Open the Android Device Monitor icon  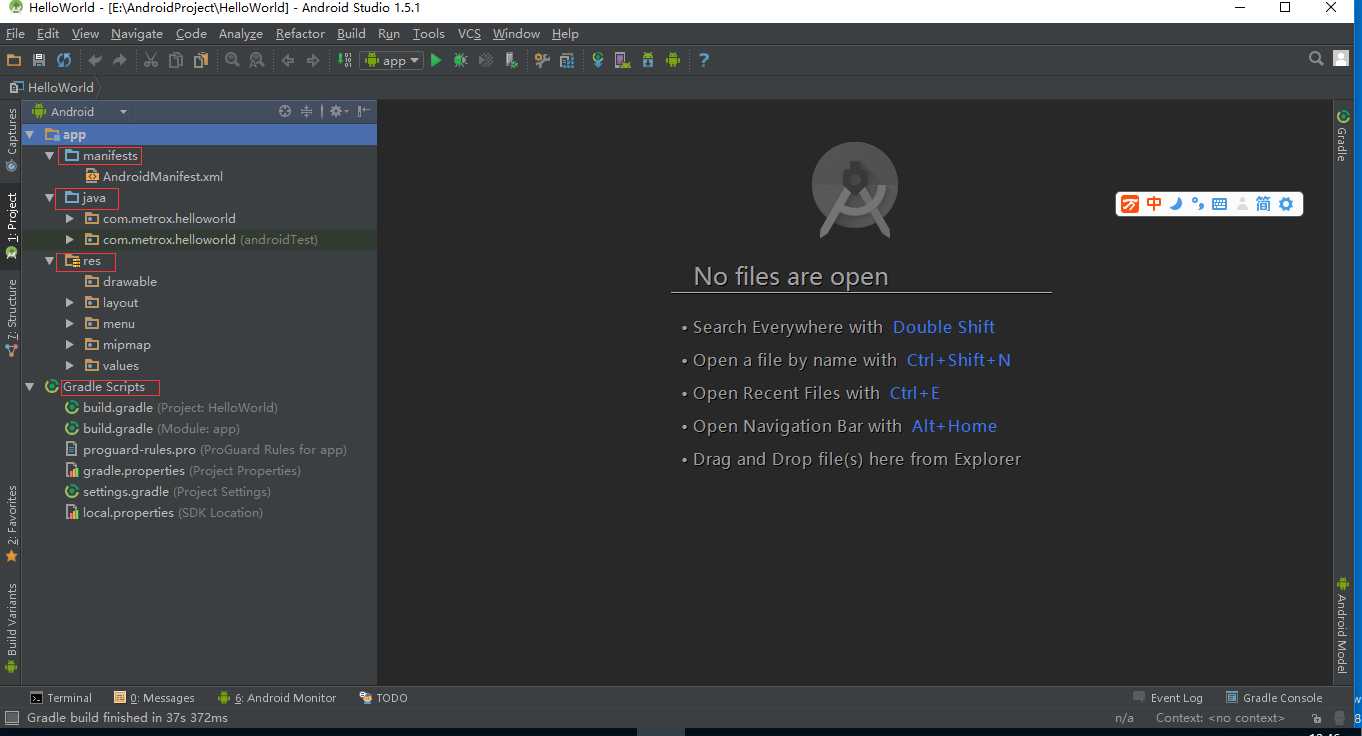tap(673, 60)
